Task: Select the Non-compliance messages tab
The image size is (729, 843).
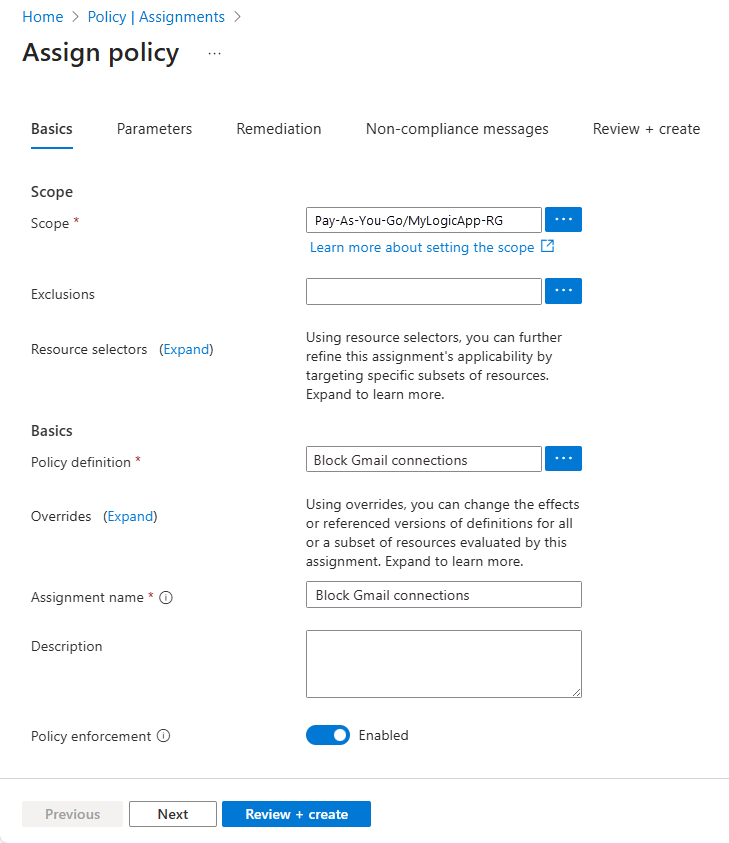Action: pyautogui.click(x=456, y=128)
